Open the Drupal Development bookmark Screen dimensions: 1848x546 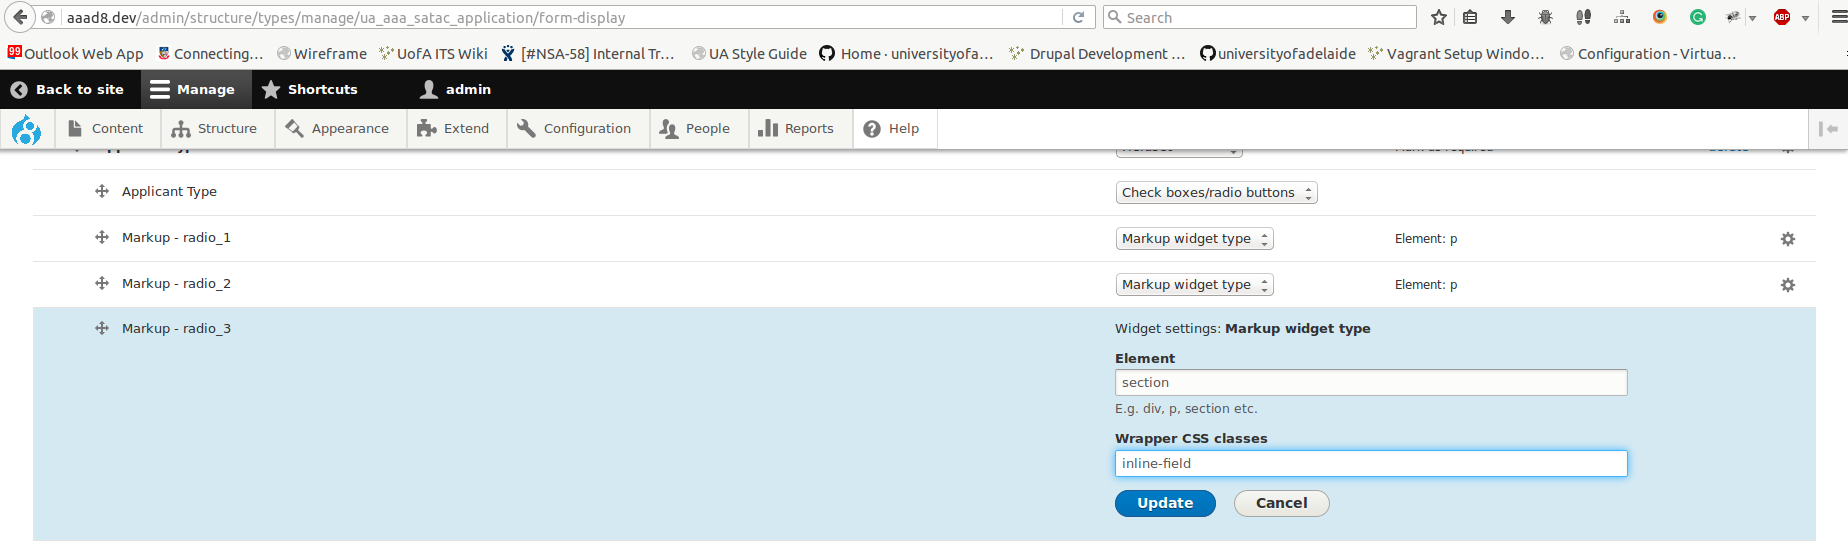[1097, 54]
